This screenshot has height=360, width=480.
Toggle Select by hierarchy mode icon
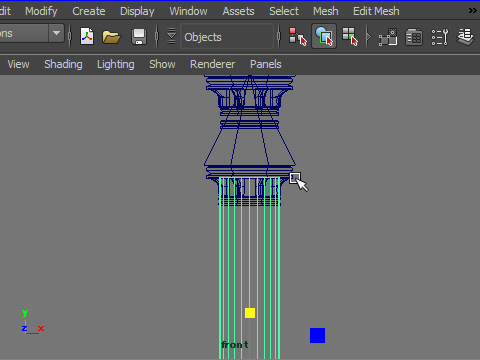(297, 36)
